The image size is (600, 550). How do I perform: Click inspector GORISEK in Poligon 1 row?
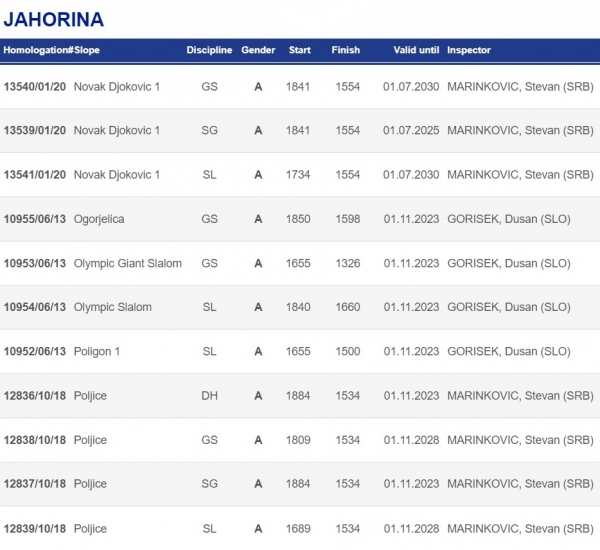pyautogui.click(x=509, y=352)
